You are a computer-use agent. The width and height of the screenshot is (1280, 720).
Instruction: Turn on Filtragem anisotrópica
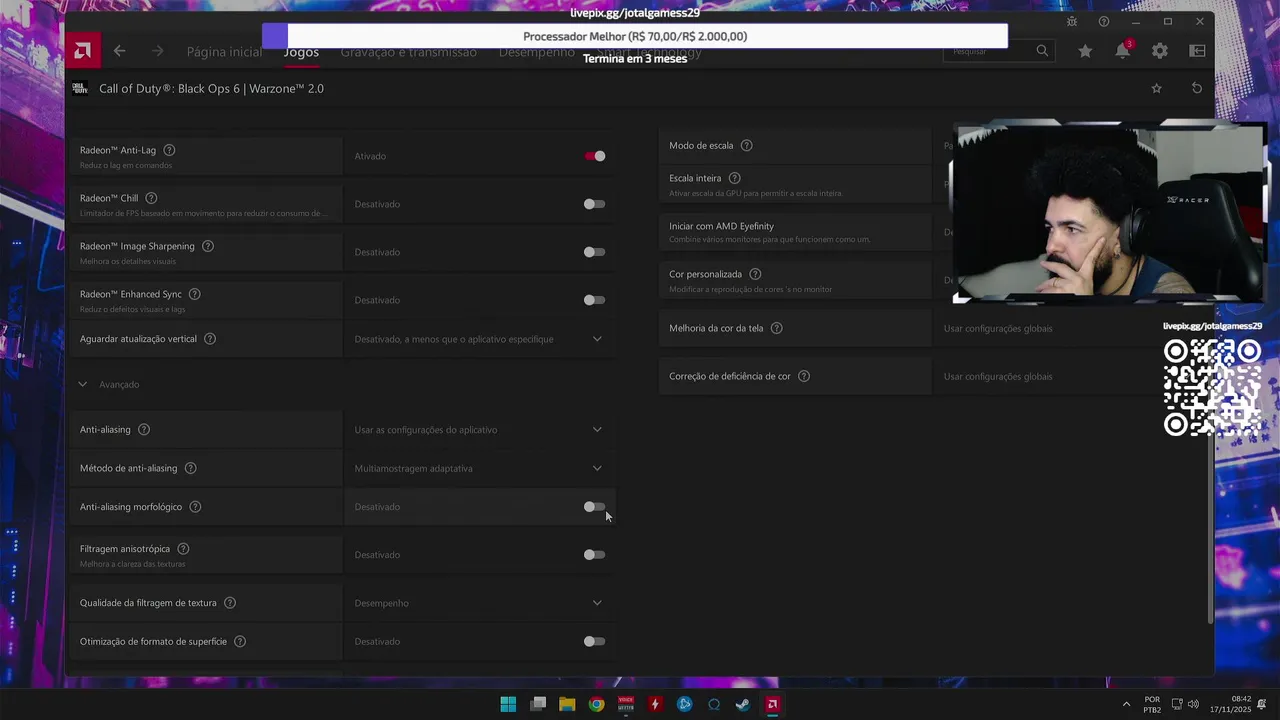(x=595, y=555)
